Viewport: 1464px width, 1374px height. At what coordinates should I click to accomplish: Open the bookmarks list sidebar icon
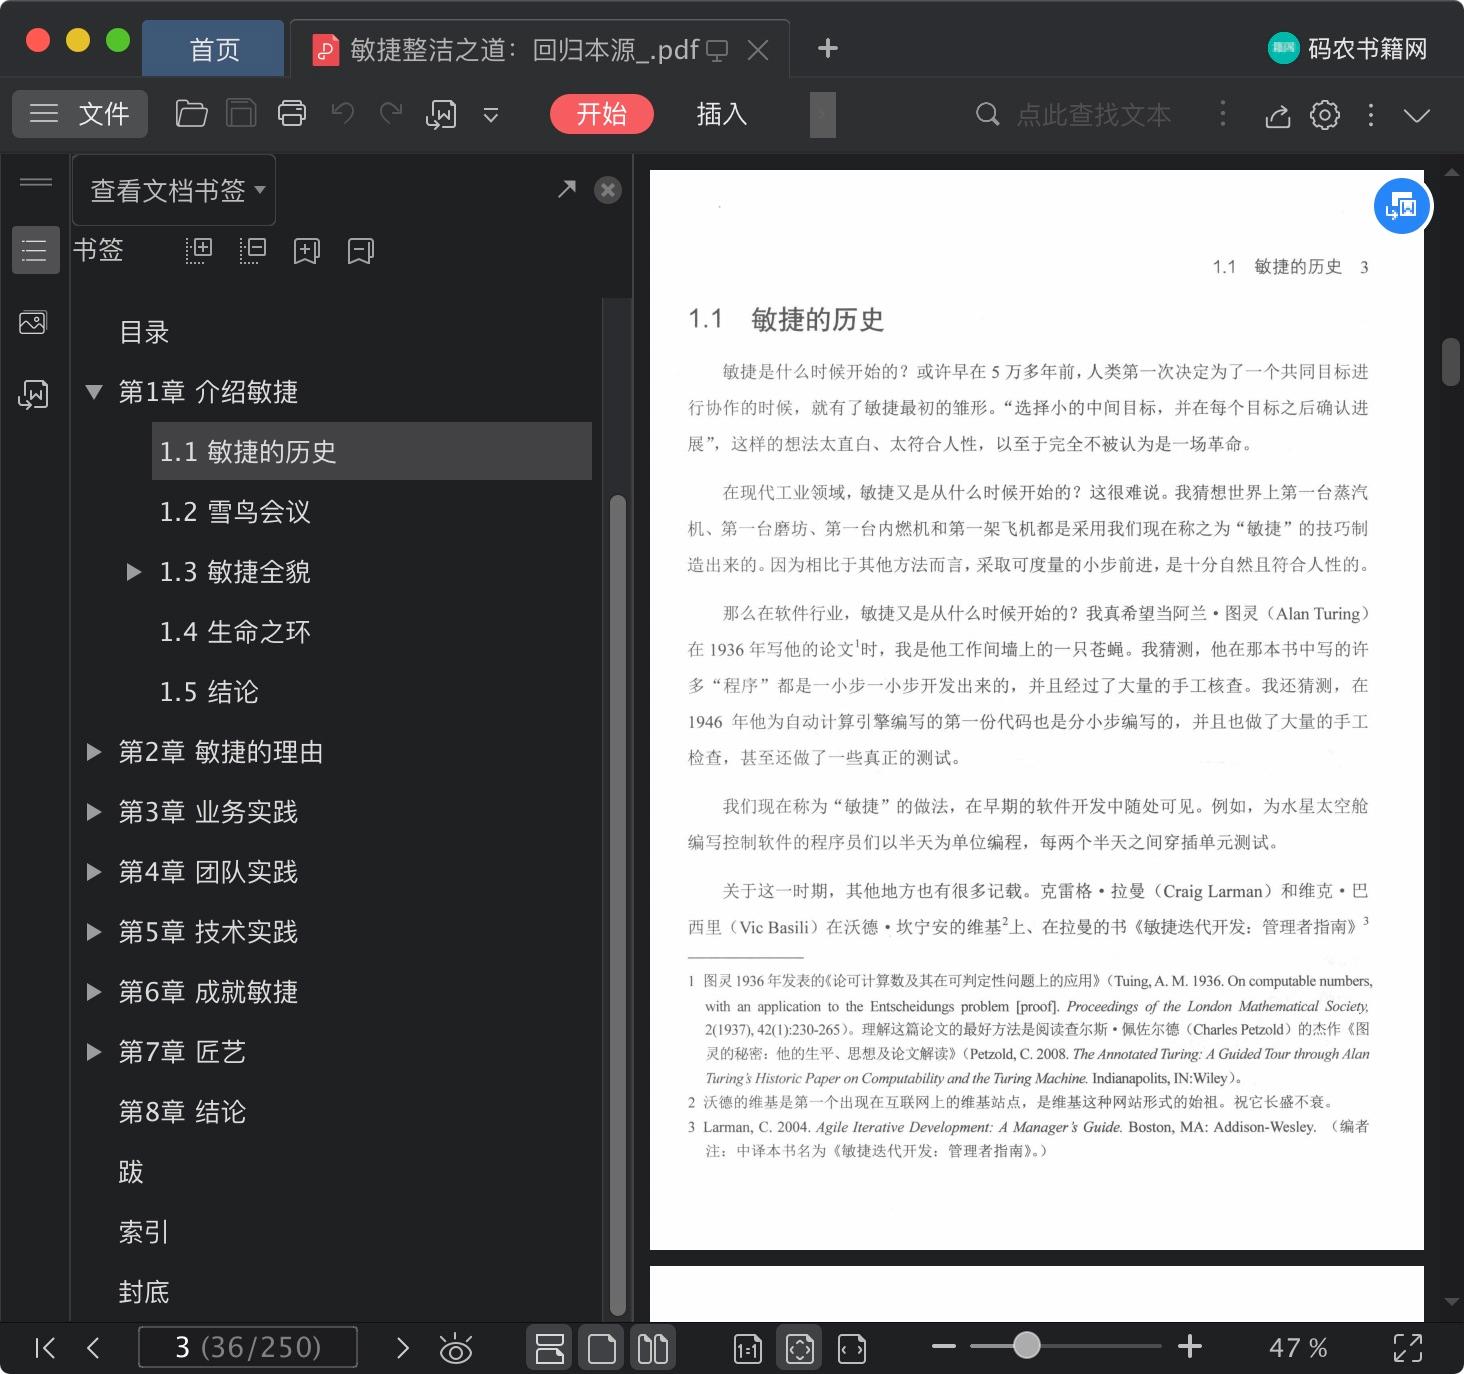click(x=34, y=250)
